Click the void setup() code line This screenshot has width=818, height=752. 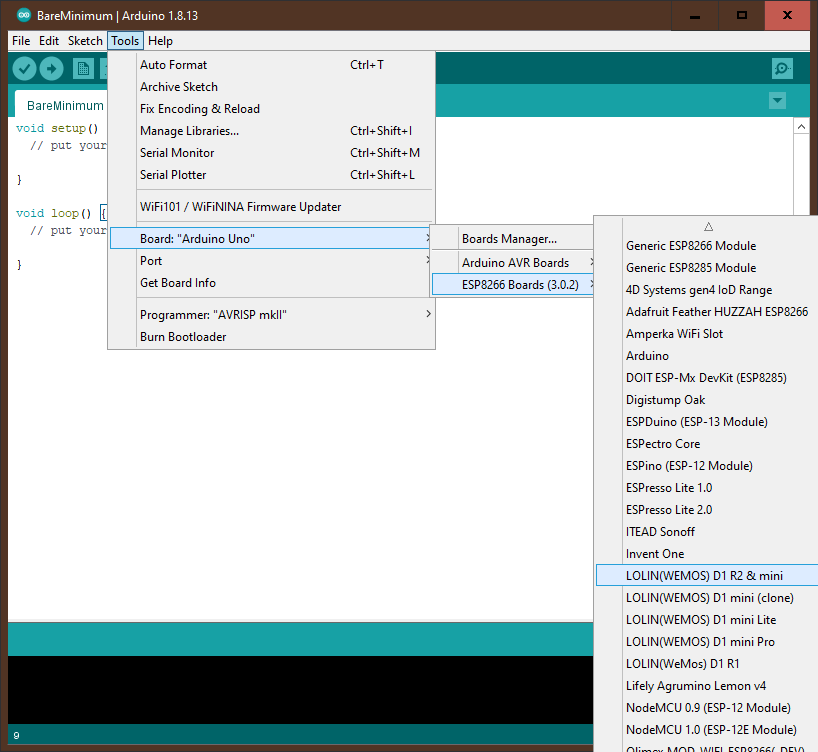[x=57, y=128]
